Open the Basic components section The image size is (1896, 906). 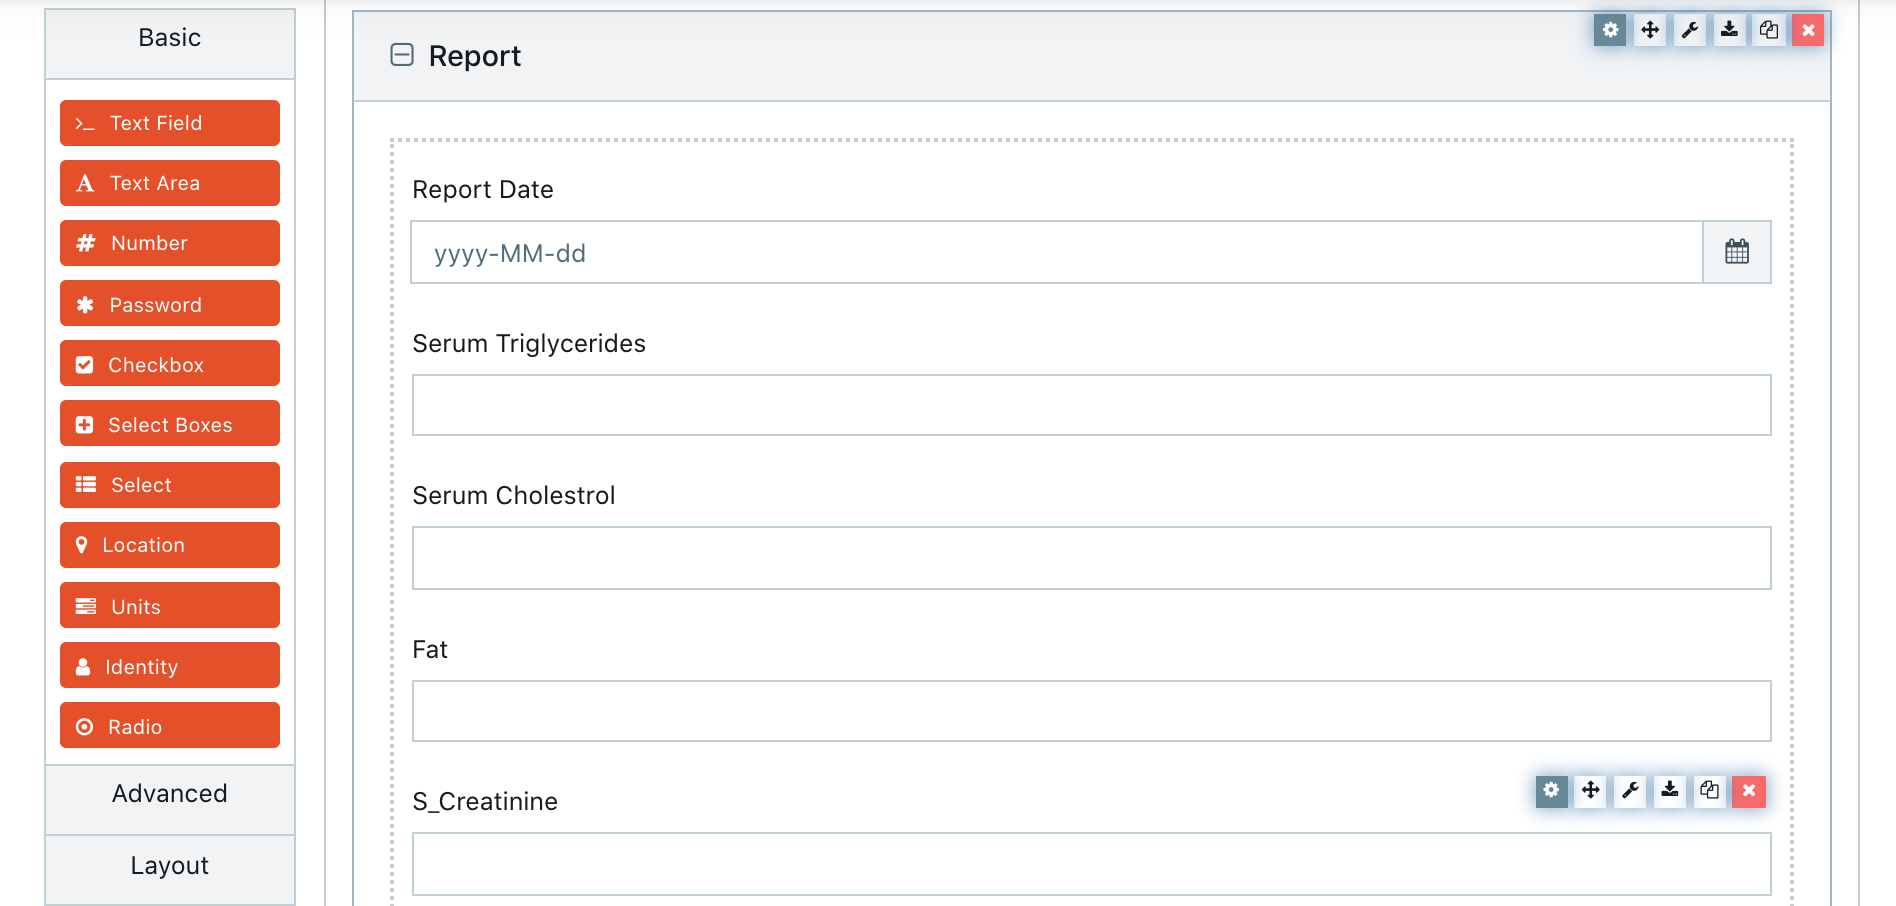tap(170, 38)
